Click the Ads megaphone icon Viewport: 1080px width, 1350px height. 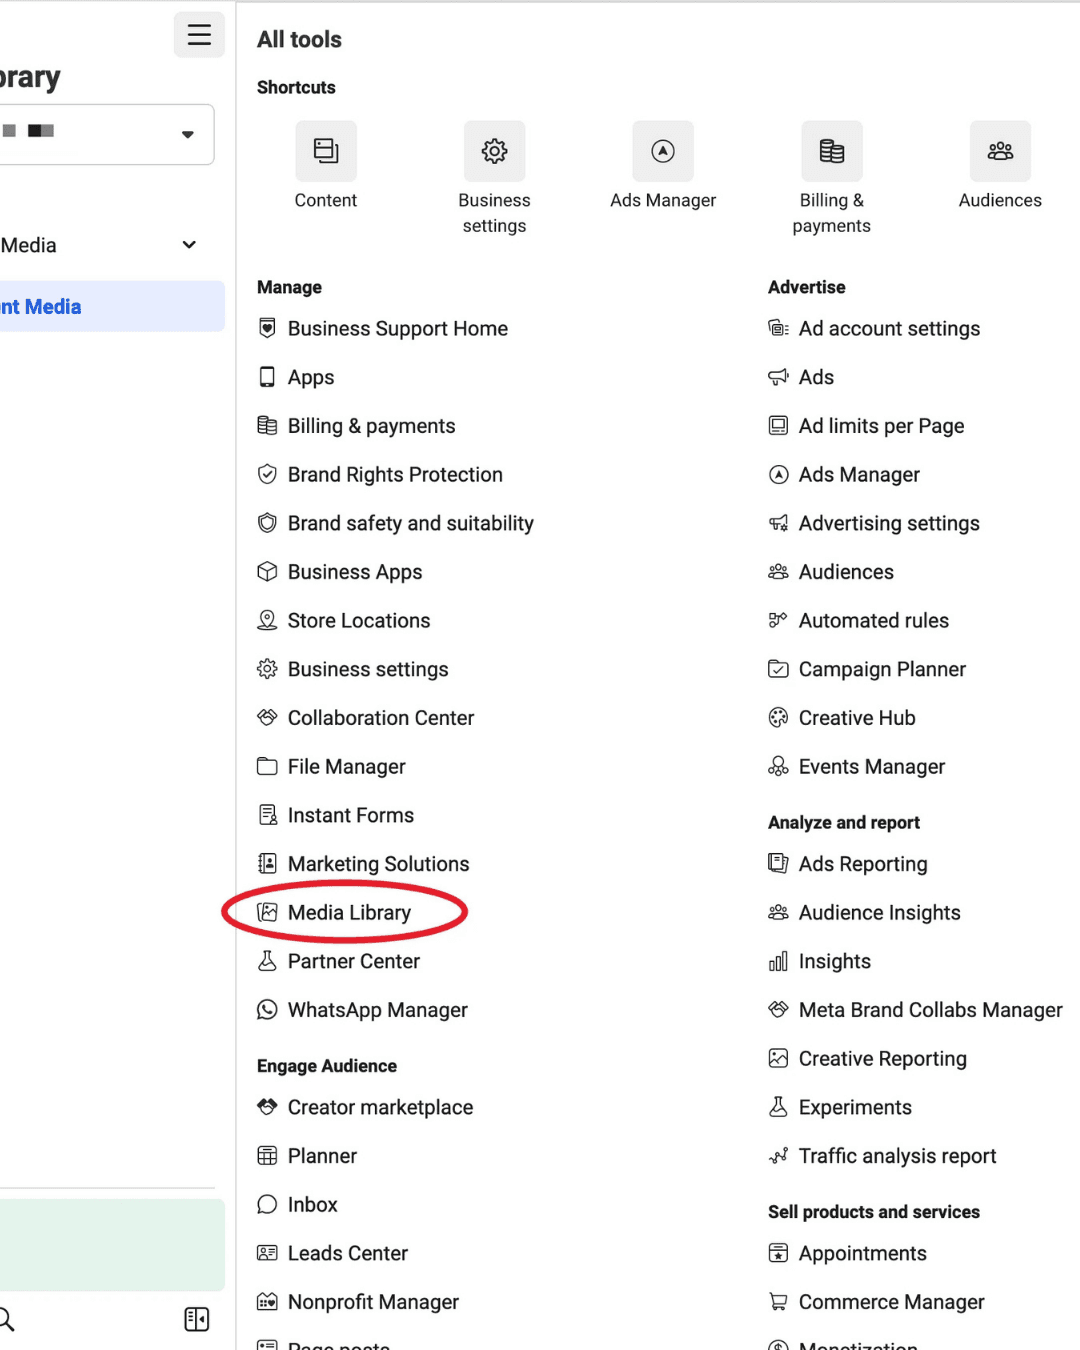tap(778, 377)
